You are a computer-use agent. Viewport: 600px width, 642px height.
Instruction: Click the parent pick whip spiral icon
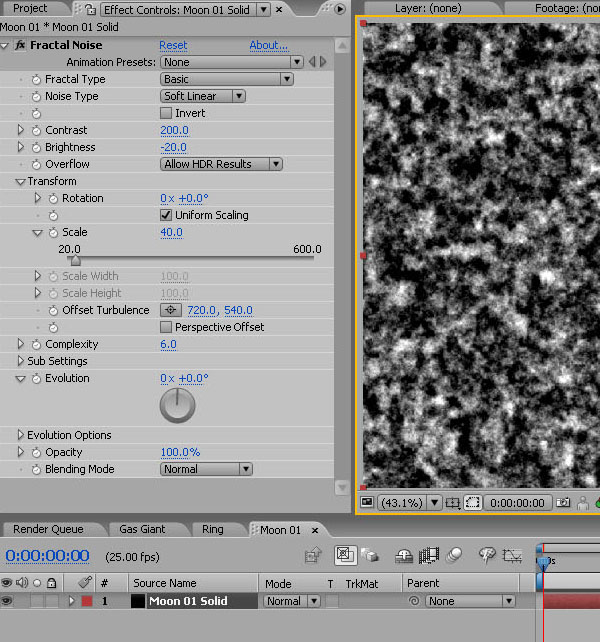[x=414, y=602]
